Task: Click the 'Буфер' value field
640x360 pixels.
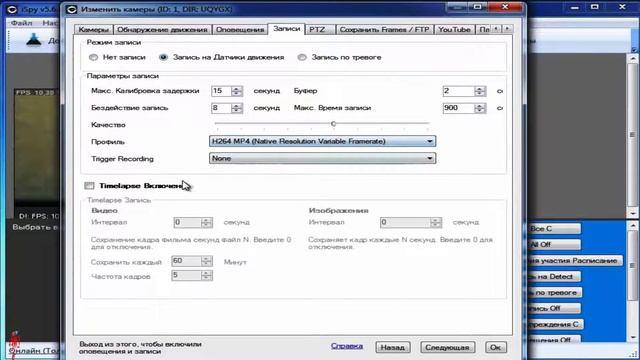Action: tap(459, 91)
